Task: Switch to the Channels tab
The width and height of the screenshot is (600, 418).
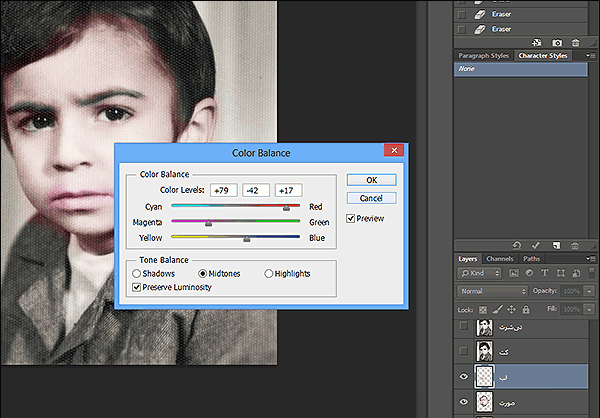Action: (499, 259)
